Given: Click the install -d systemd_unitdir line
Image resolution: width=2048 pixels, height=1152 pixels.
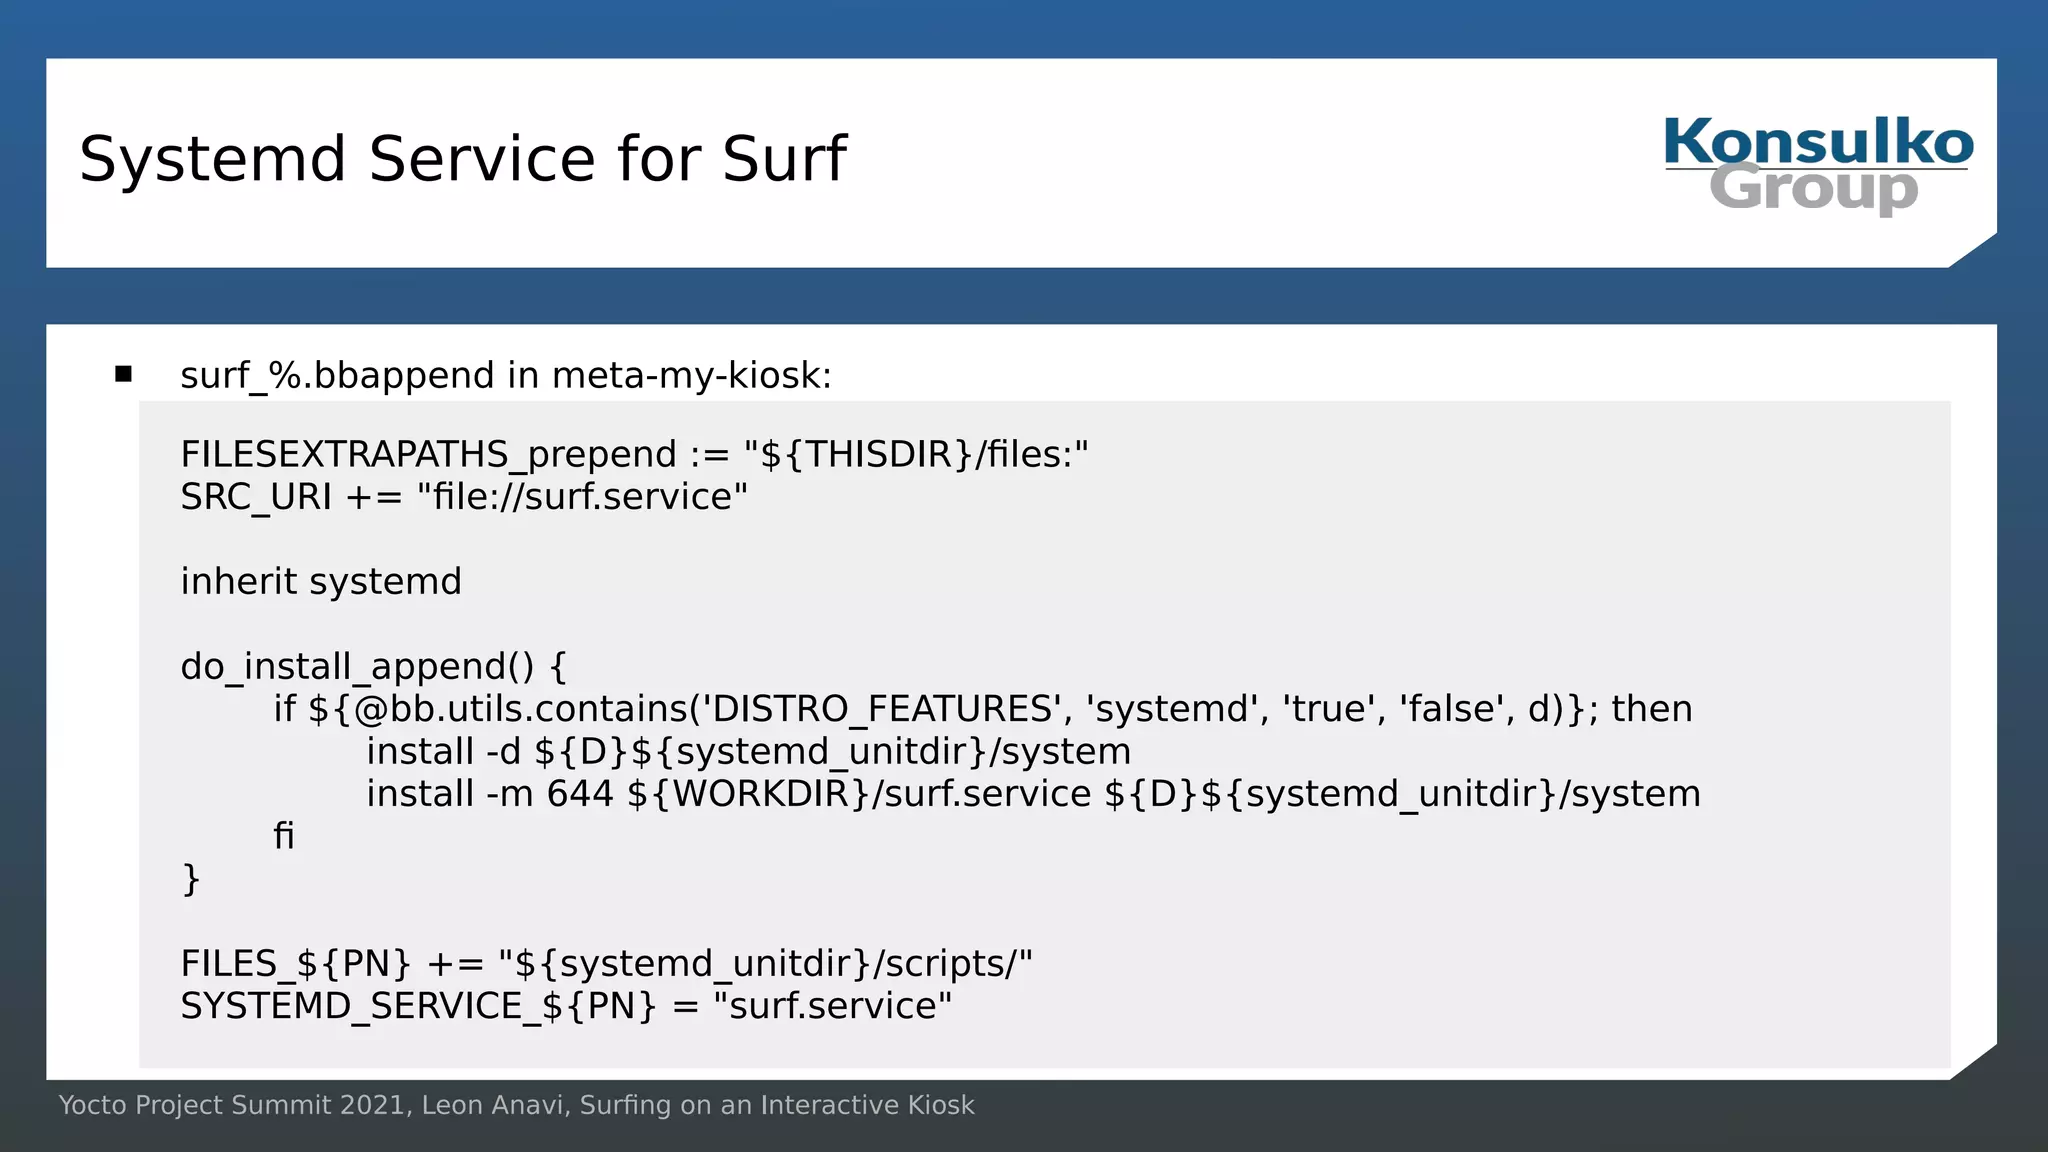Looking at the screenshot, I should click(x=748, y=752).
